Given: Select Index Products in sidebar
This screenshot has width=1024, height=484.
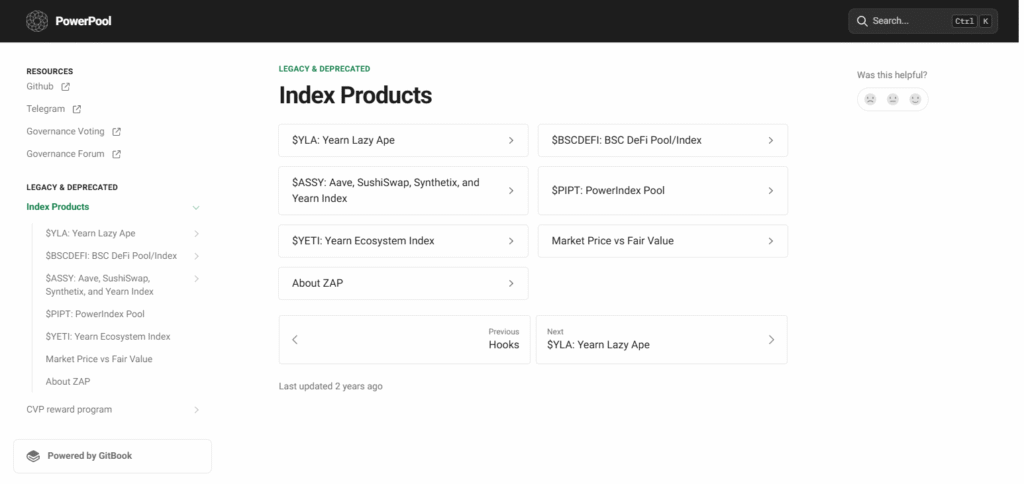Looking at the screenshot, I should click(57, 207).
